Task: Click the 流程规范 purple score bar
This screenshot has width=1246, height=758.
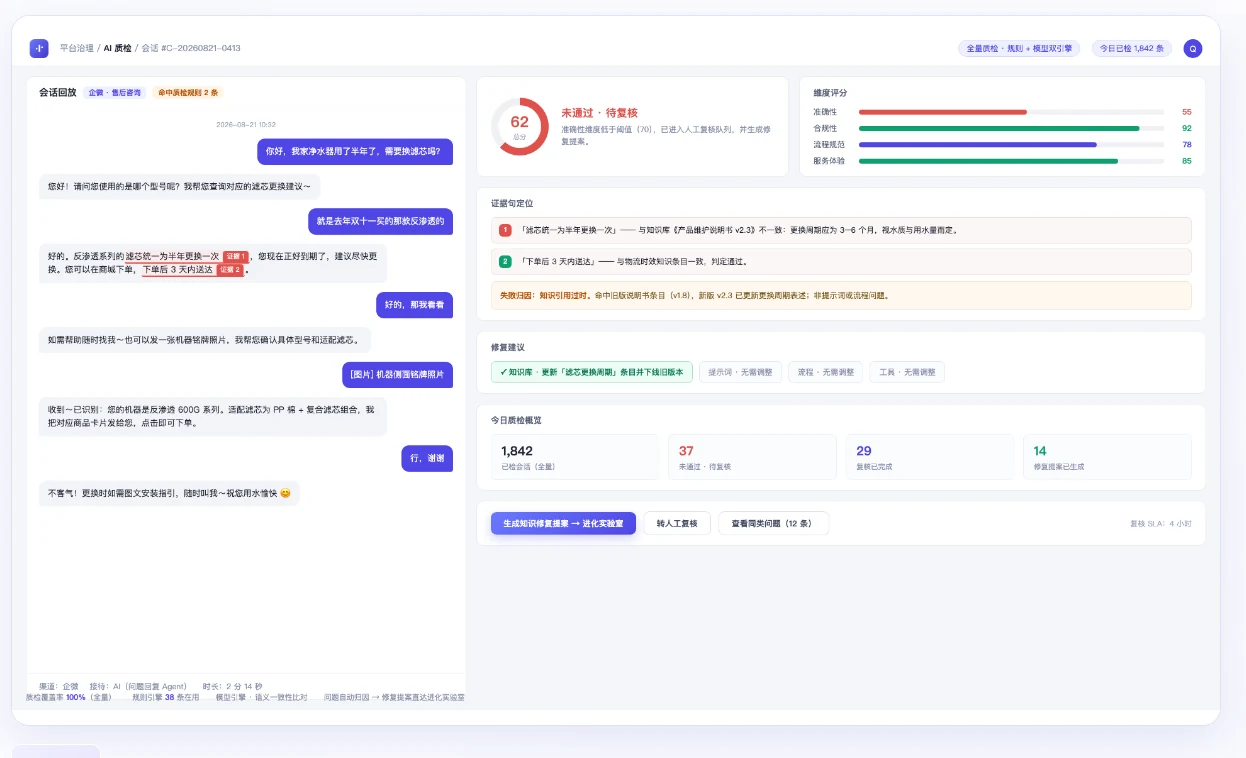Action: (x=978, y=144)
